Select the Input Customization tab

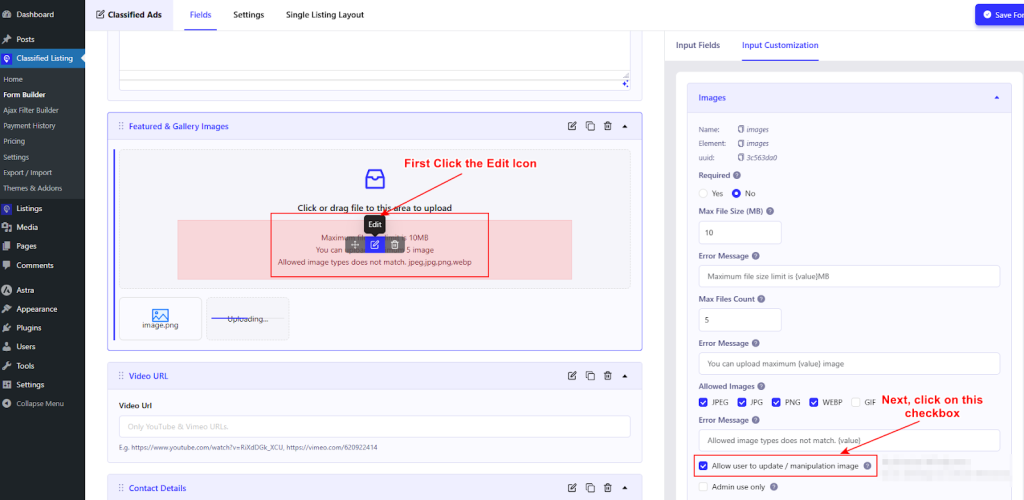coord(780,45)
